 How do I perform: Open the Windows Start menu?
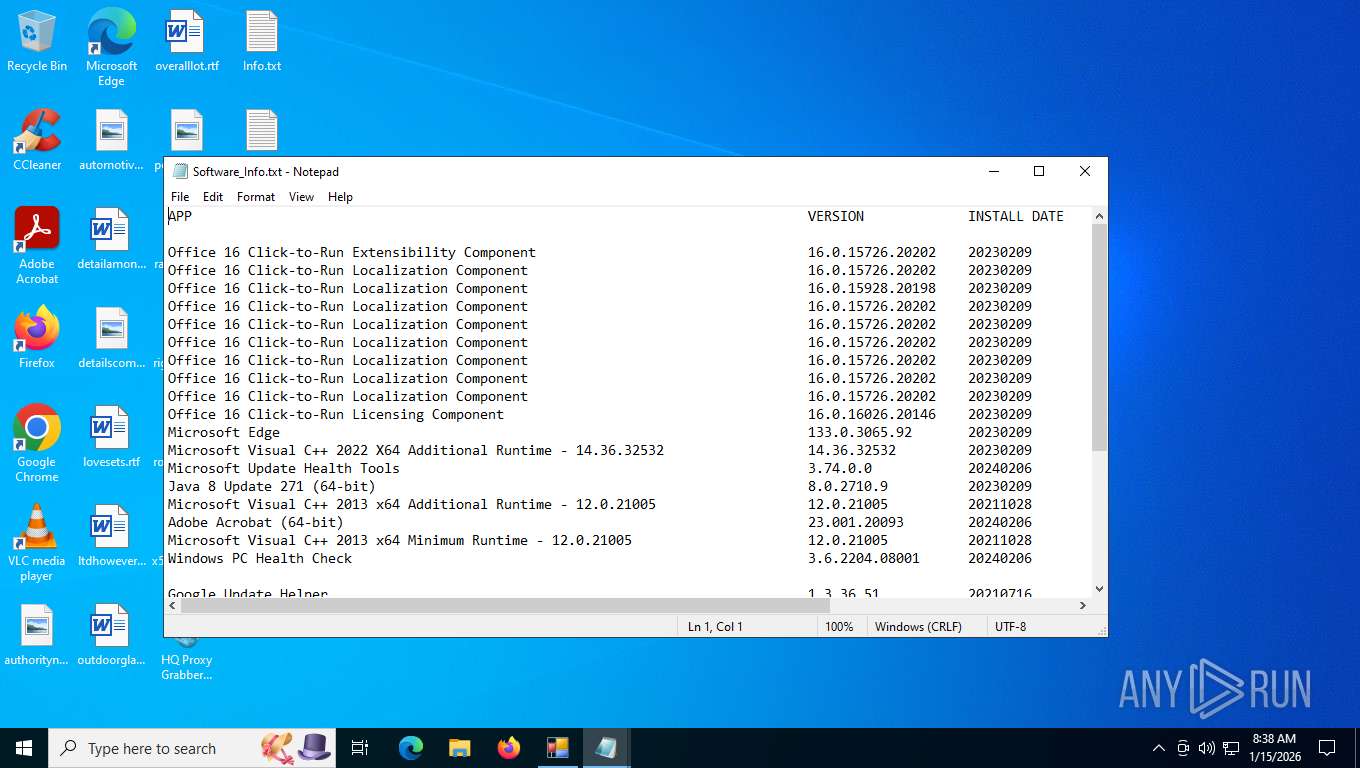(x=24, y=748)
